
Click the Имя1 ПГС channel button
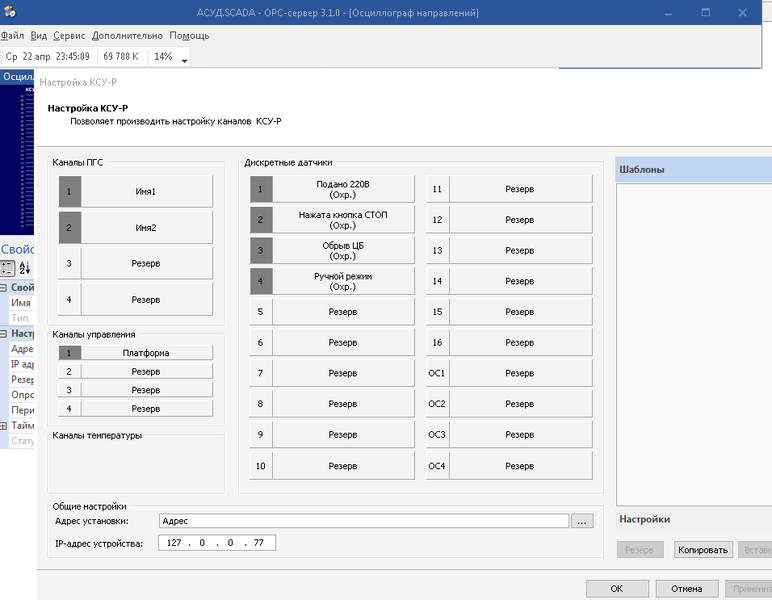click(x=147, y=191)
